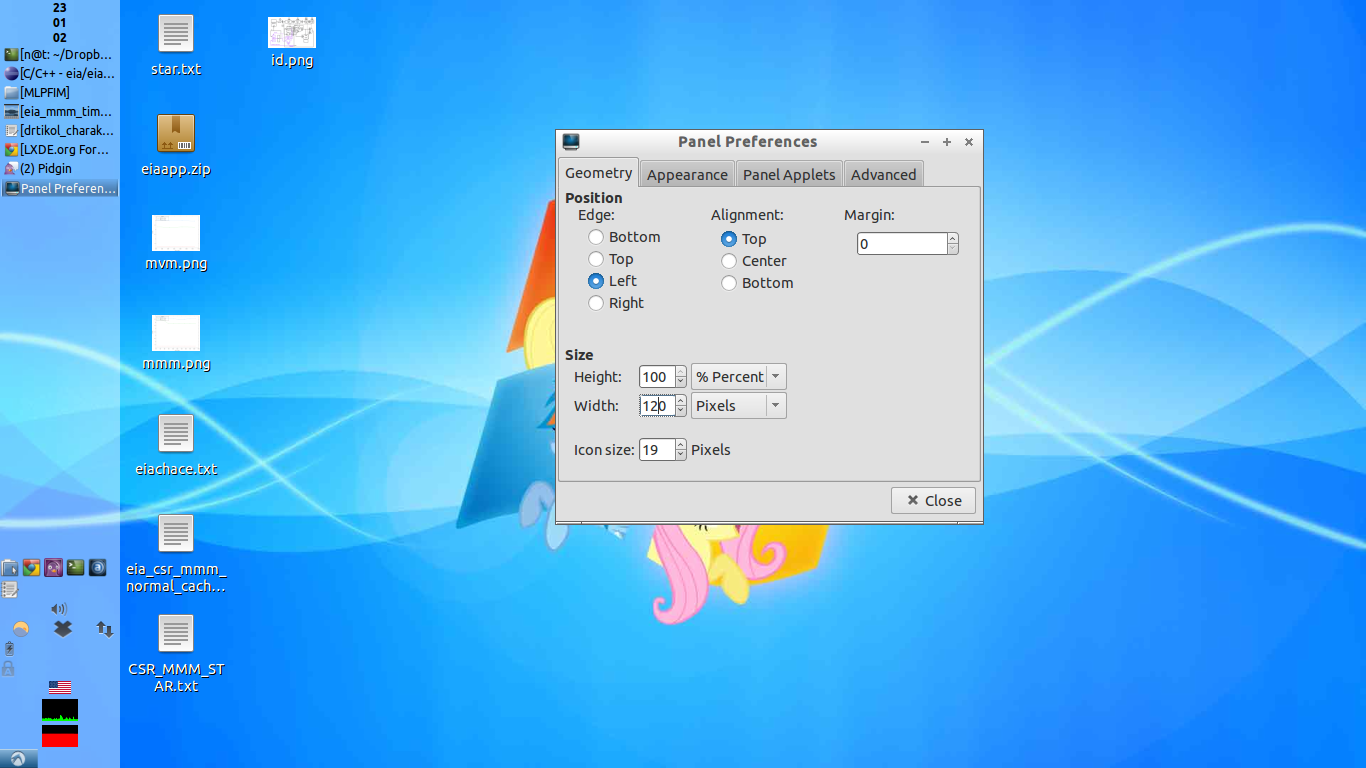
Task: Click the network up-down arrows tray icon
Action: point(104,629)
